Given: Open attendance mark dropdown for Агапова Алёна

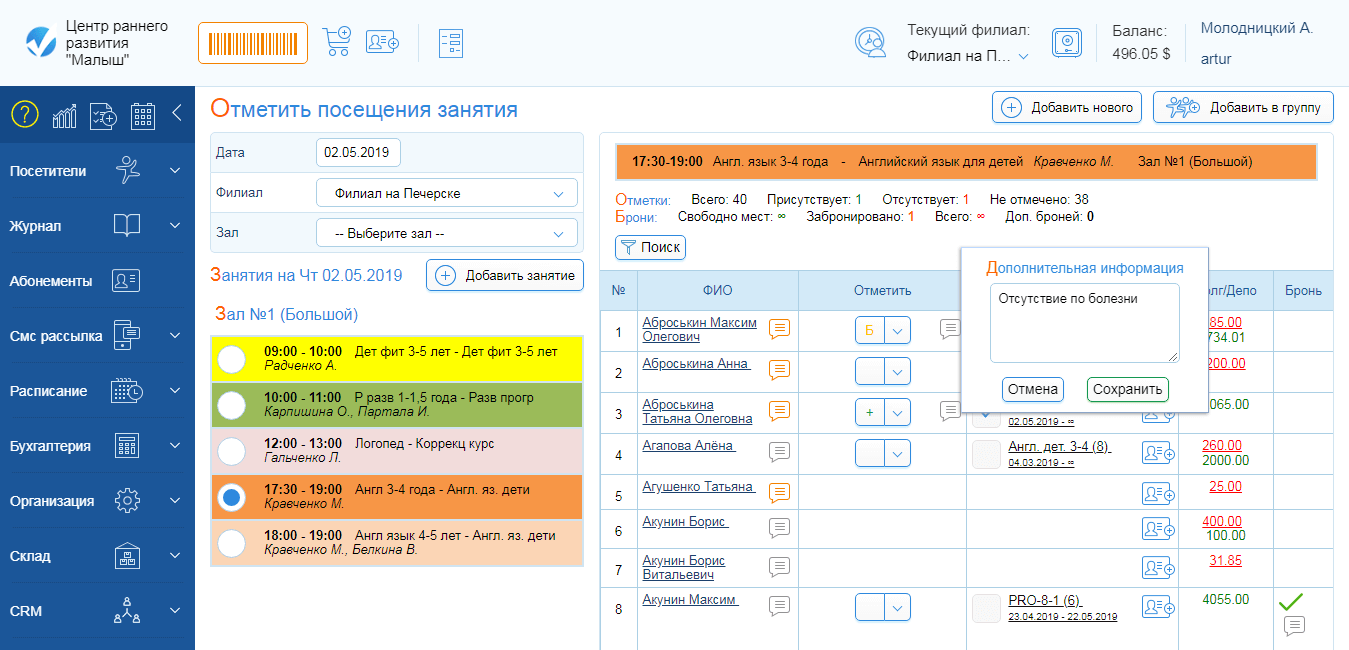Looking at the screenshot, I should (898, 453).
